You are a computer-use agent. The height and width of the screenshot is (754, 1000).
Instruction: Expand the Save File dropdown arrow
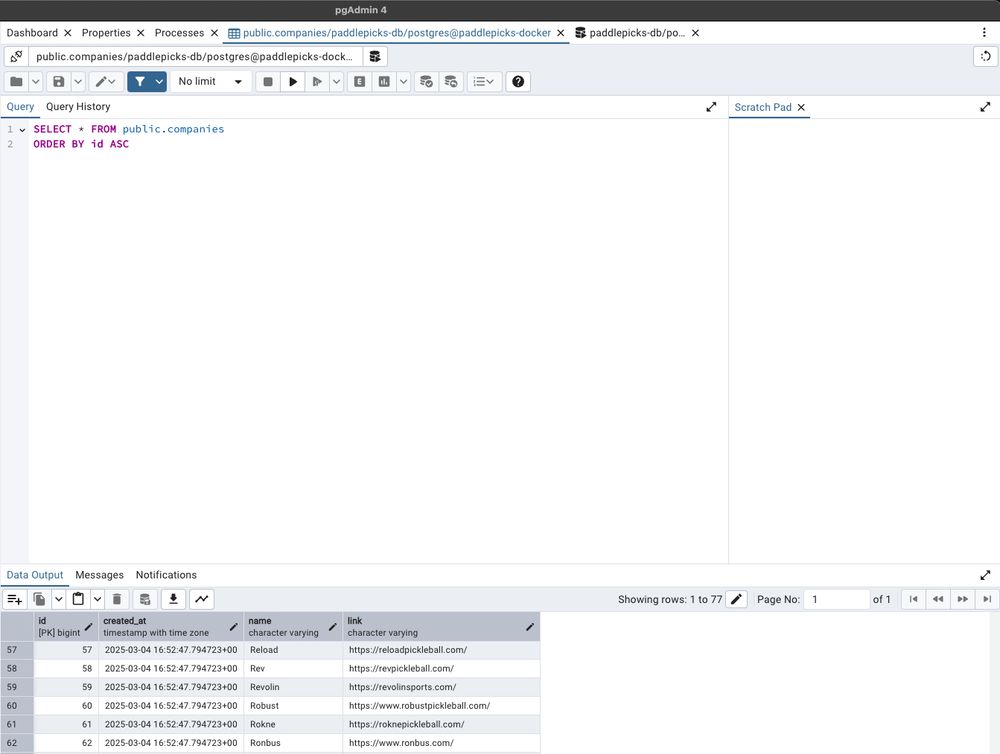pyautogui.click(x=78, y=82)
